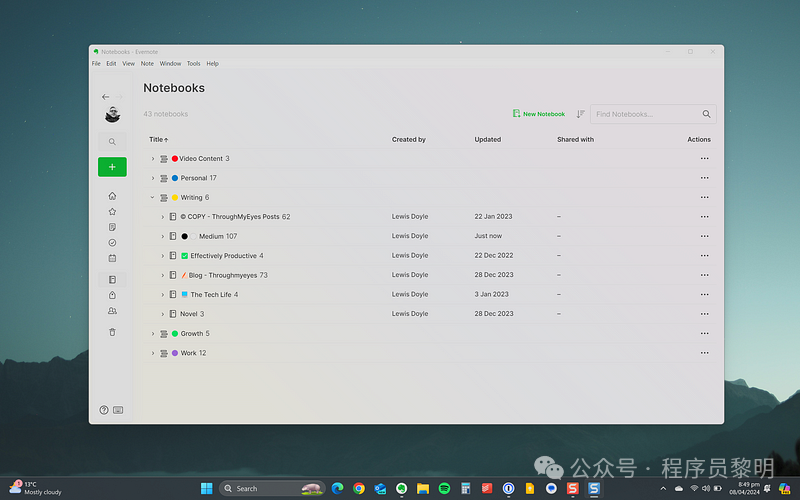
Task: Open Notes icon in the sidebar
Action: pyautogui.click(x=112, y=227)
